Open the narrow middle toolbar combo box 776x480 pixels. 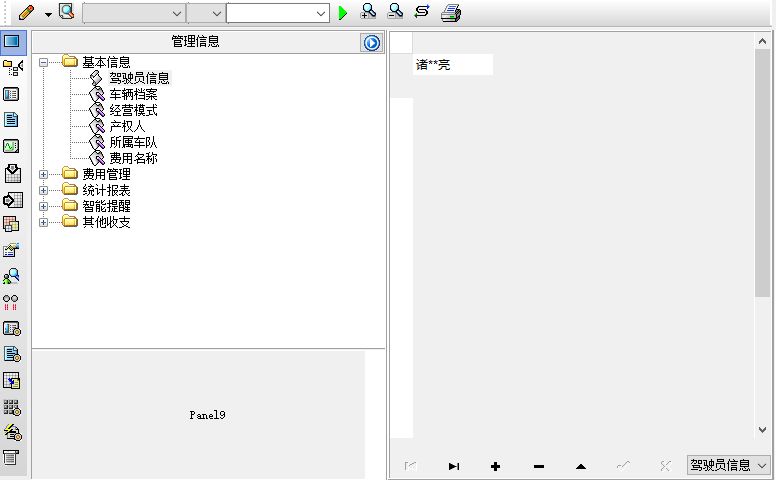(206, 13)
